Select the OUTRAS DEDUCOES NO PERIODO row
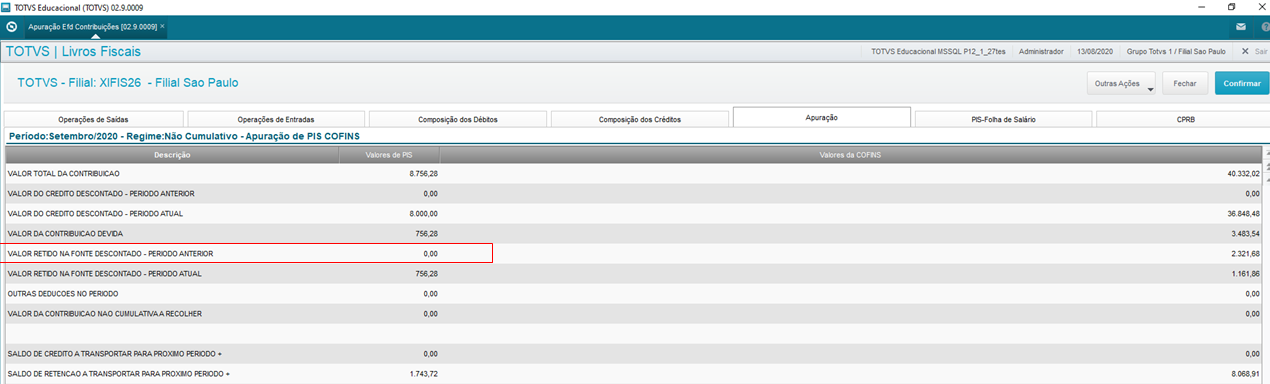The height and width of the screenshot is (384, 1270). tap(634, 294)
